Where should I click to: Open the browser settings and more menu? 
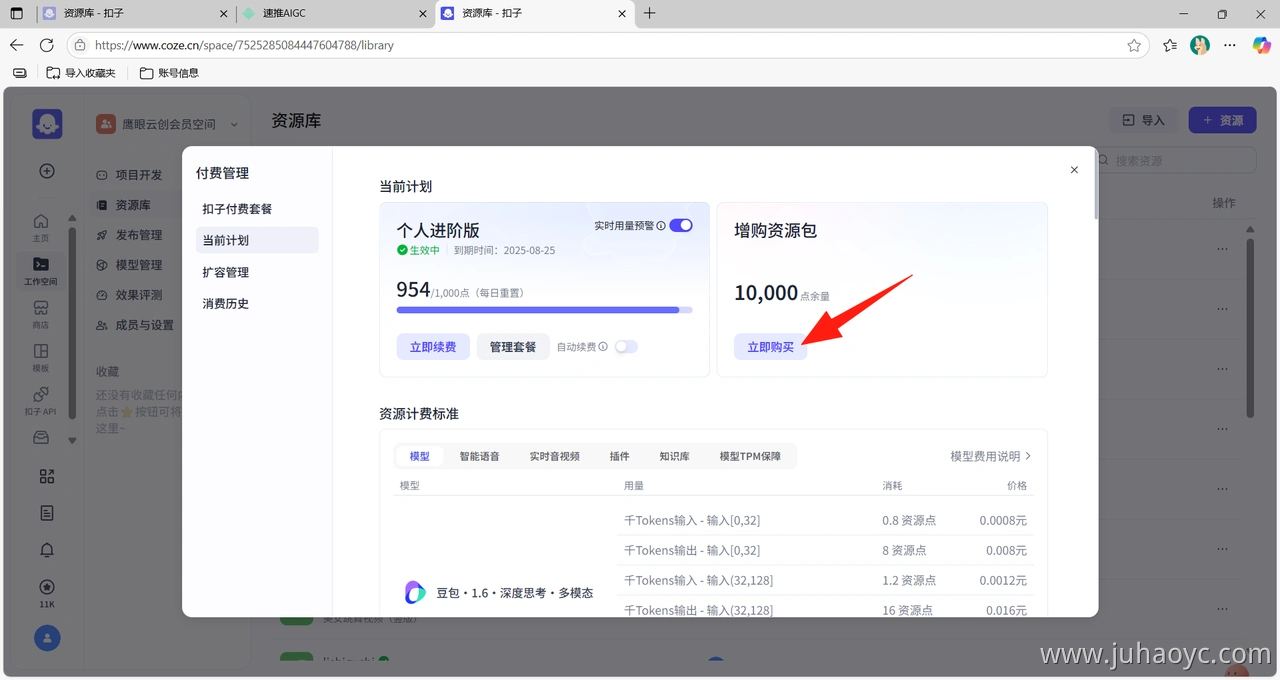click(1230, 45)
